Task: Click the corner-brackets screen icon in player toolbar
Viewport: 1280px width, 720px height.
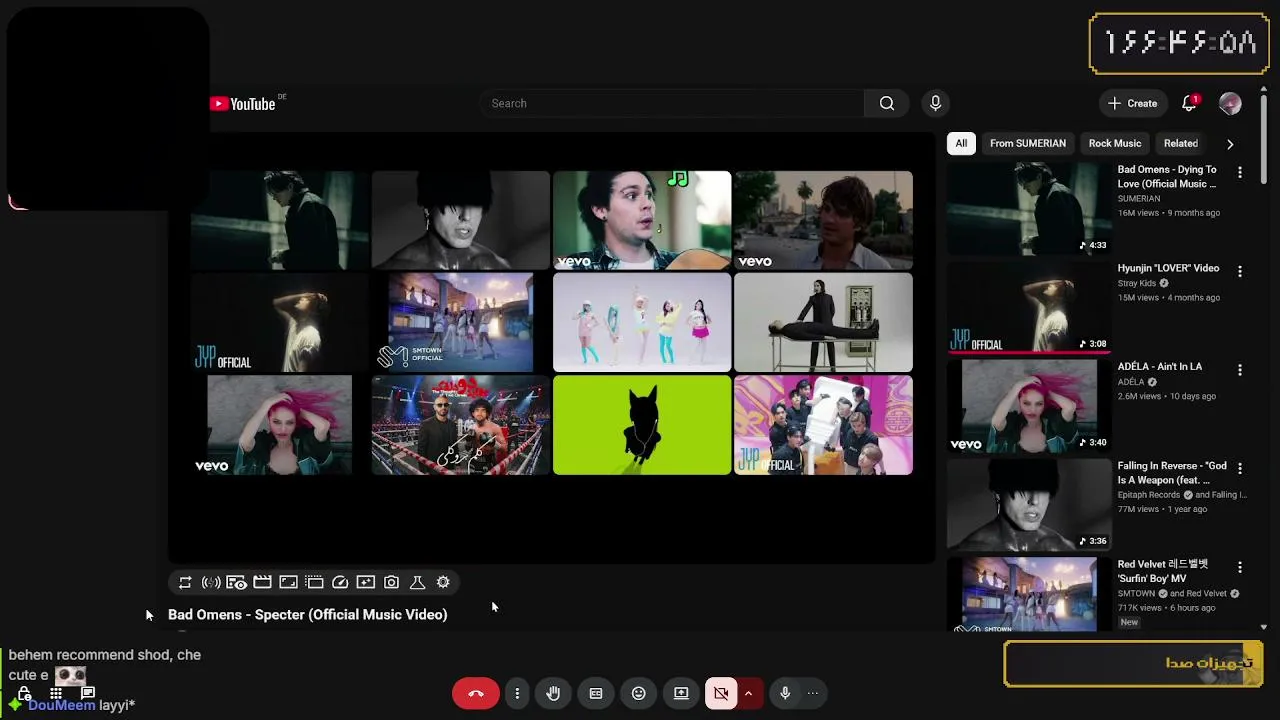Action: (x=288, y=582)
